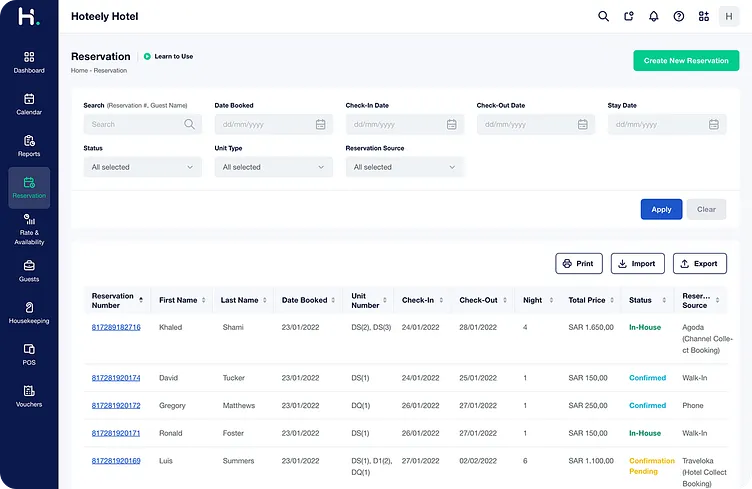Open the POS section
The width and height of the screenshot is (752, 489).
click(29, 355)
